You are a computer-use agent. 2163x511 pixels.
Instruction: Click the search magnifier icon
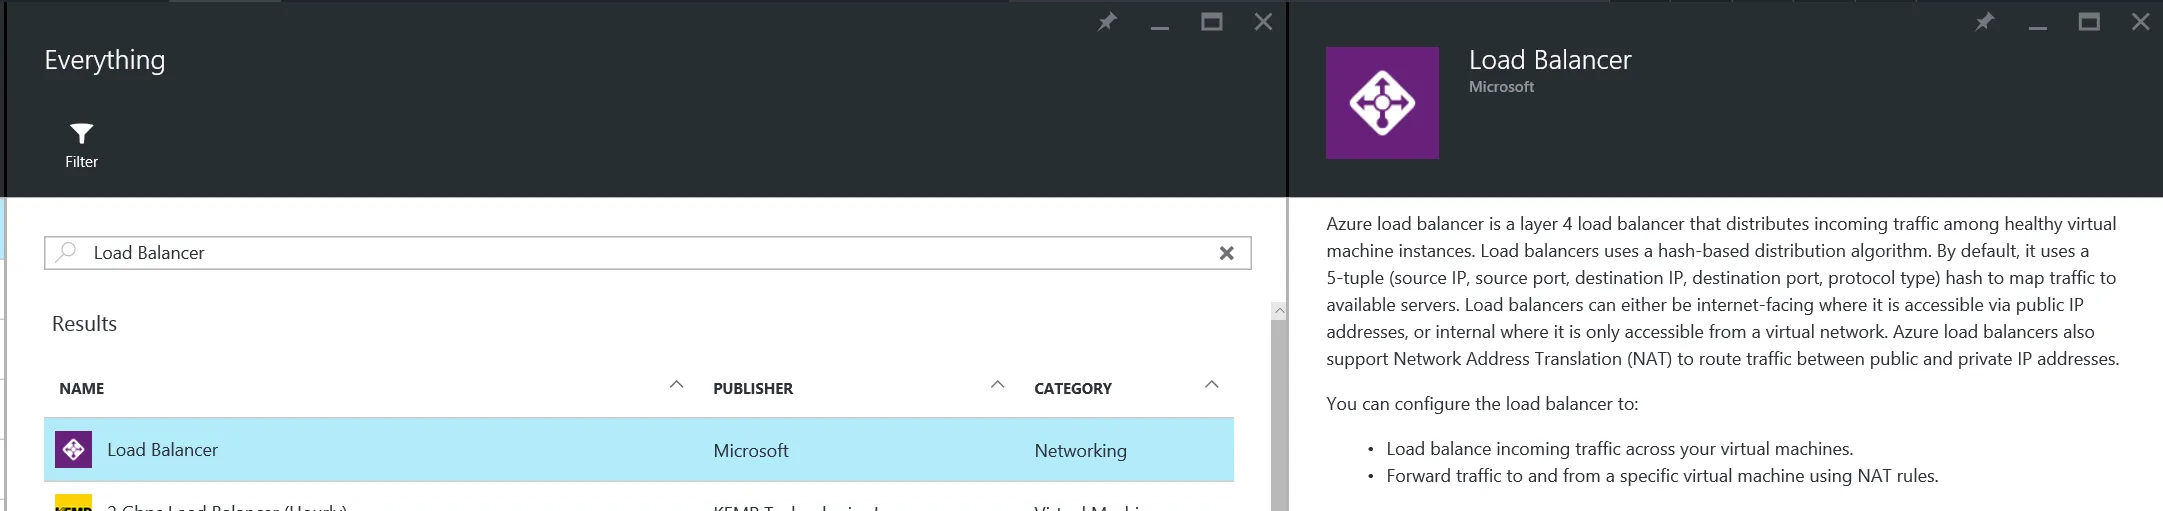(x=66, y=253)
